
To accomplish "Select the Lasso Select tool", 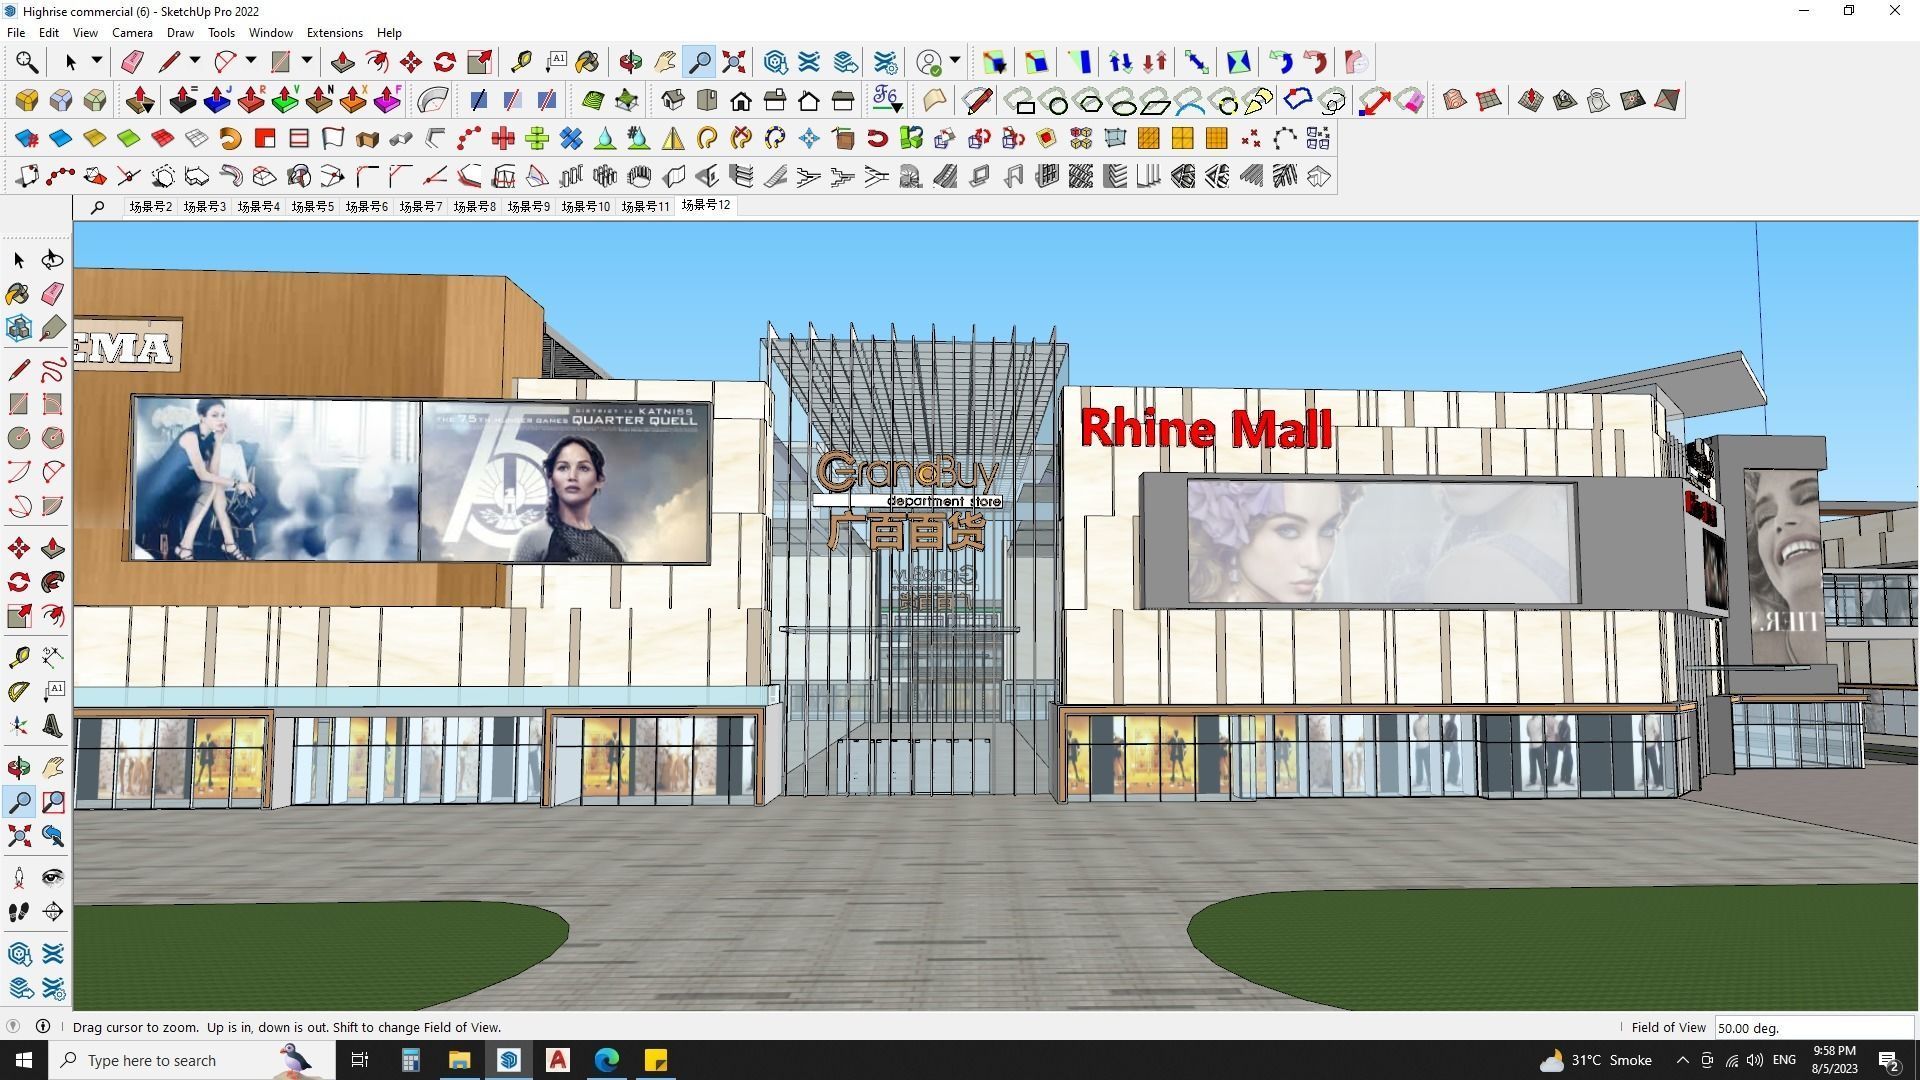I will (52, 260).
